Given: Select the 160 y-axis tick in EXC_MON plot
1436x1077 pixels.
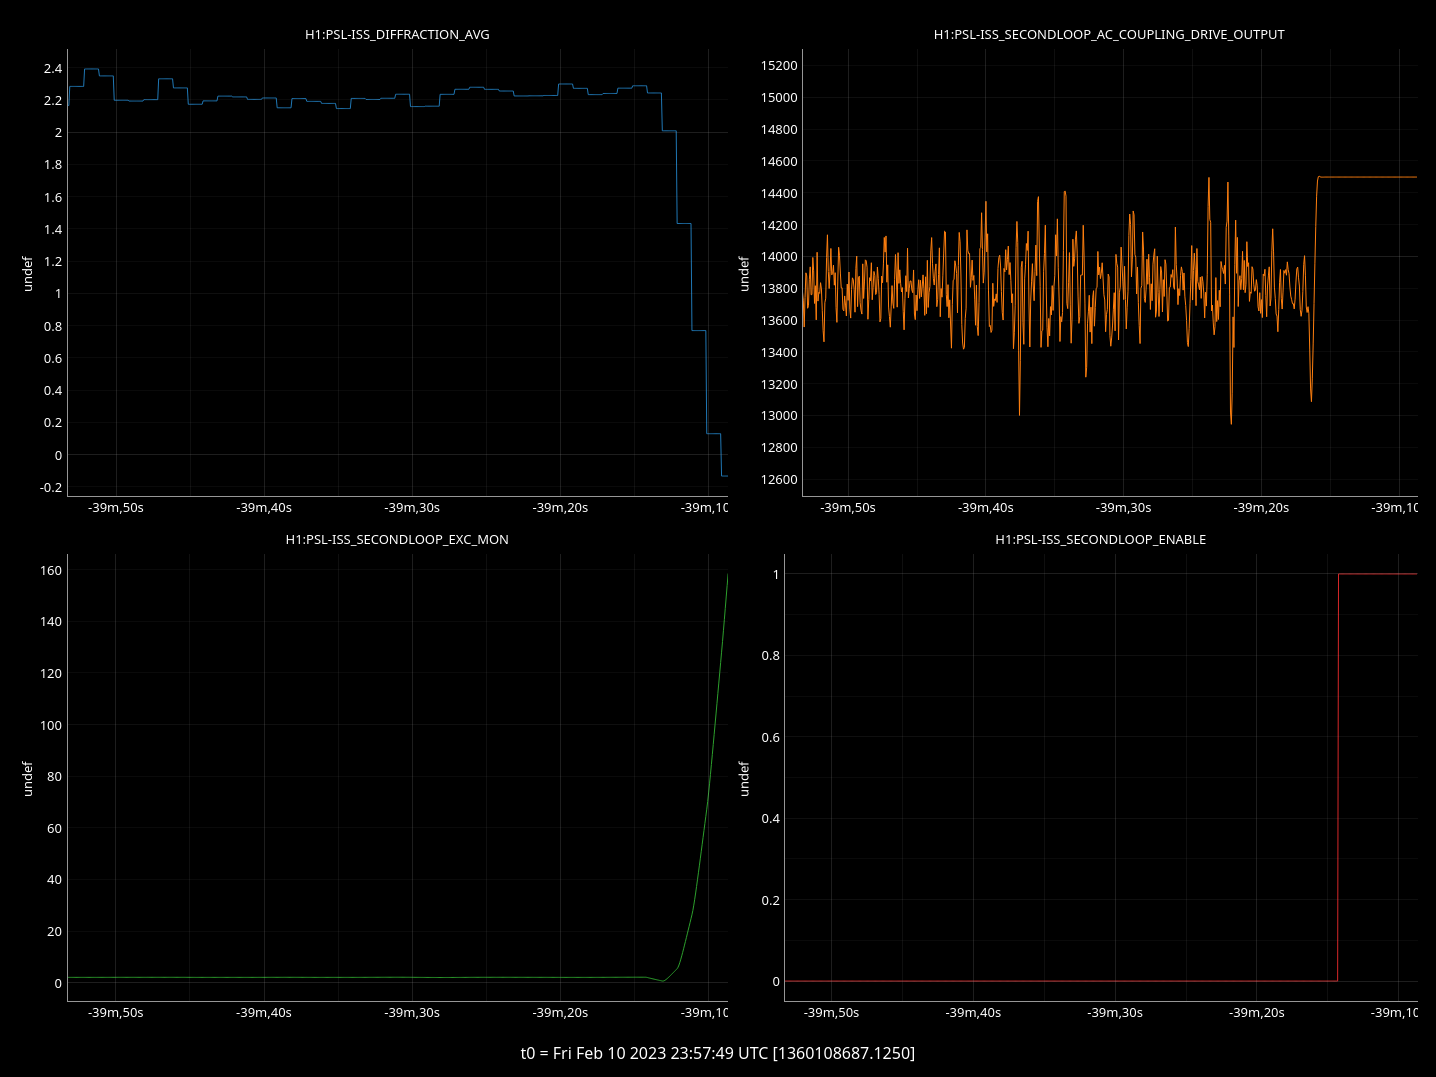Looking at the screenshot, I should click(50, 570).
